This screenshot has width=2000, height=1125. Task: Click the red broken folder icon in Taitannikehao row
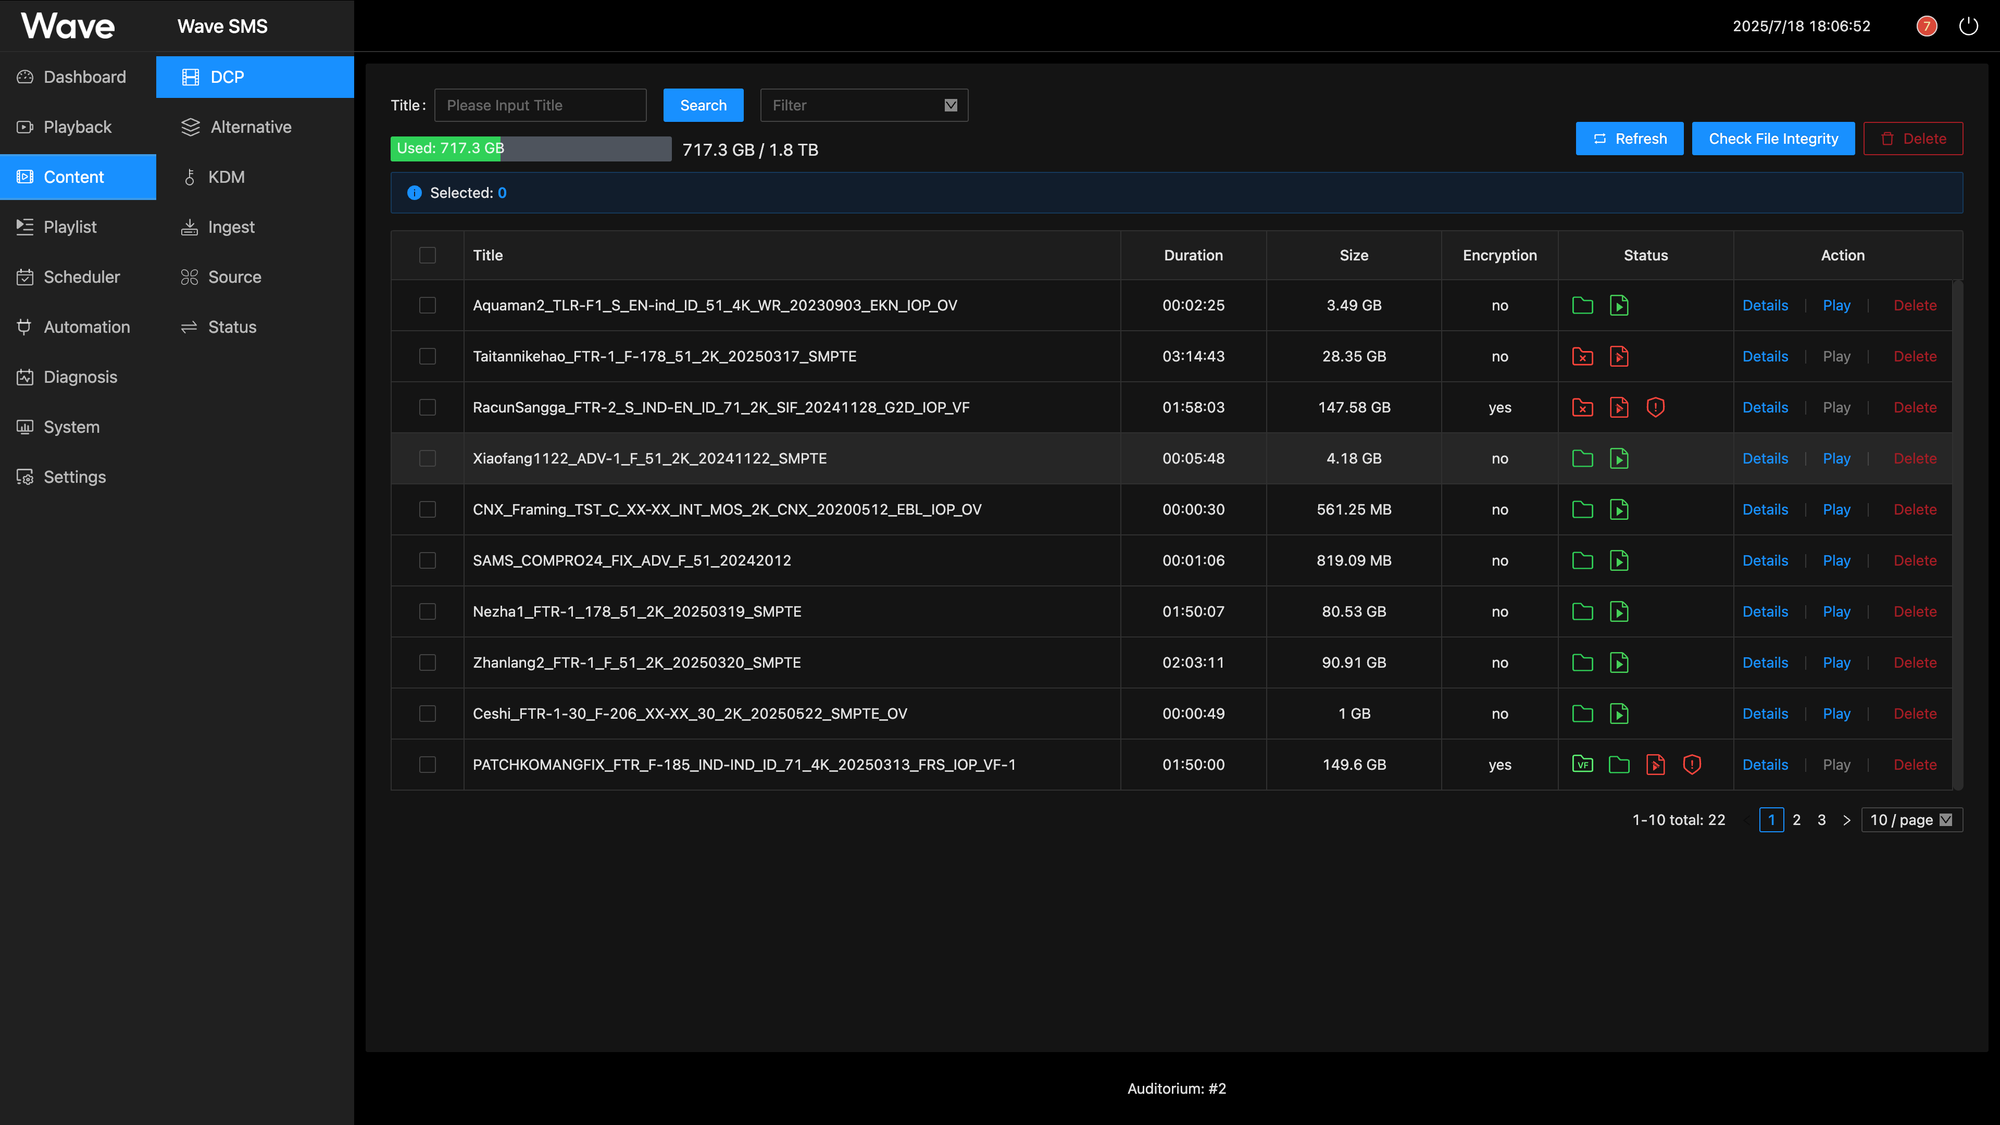(1582, 356)
